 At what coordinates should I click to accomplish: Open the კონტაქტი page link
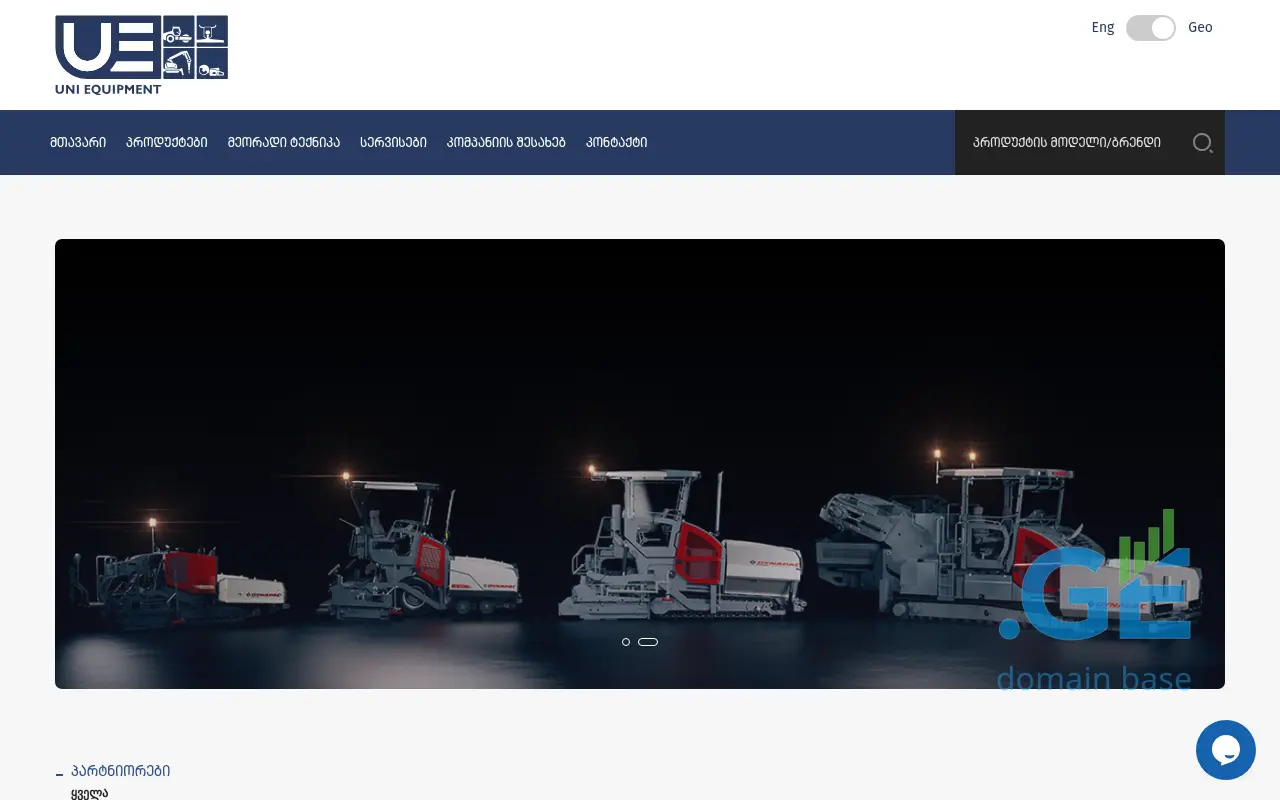pos(616,143)
